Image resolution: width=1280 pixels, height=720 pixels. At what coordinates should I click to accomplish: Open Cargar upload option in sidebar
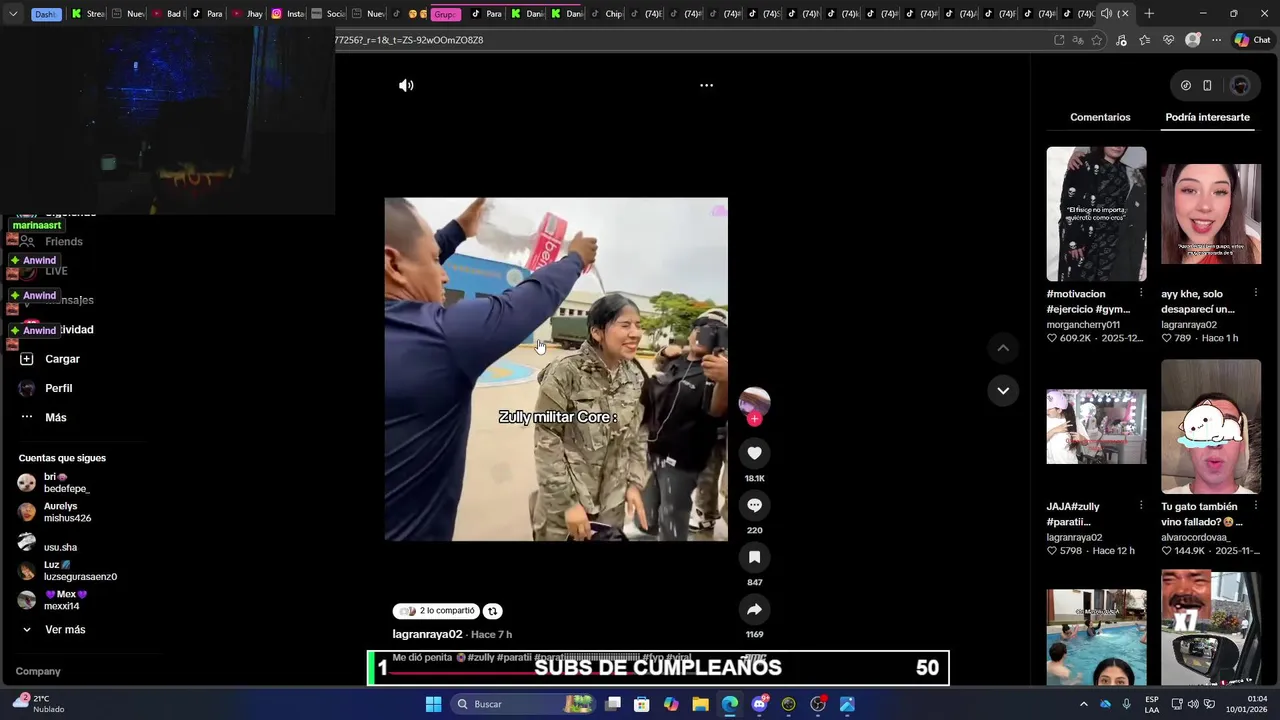click(x=50, y=359)
